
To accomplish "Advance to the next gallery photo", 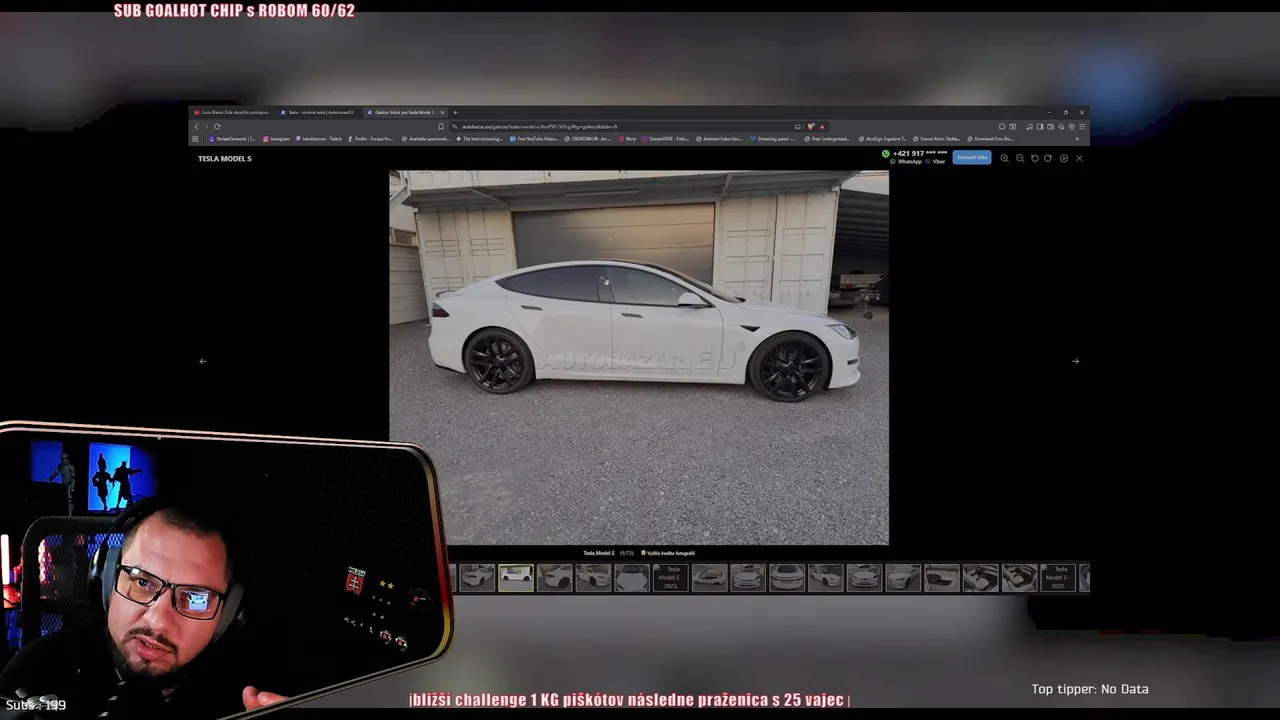I will [x=1075, y=361].
